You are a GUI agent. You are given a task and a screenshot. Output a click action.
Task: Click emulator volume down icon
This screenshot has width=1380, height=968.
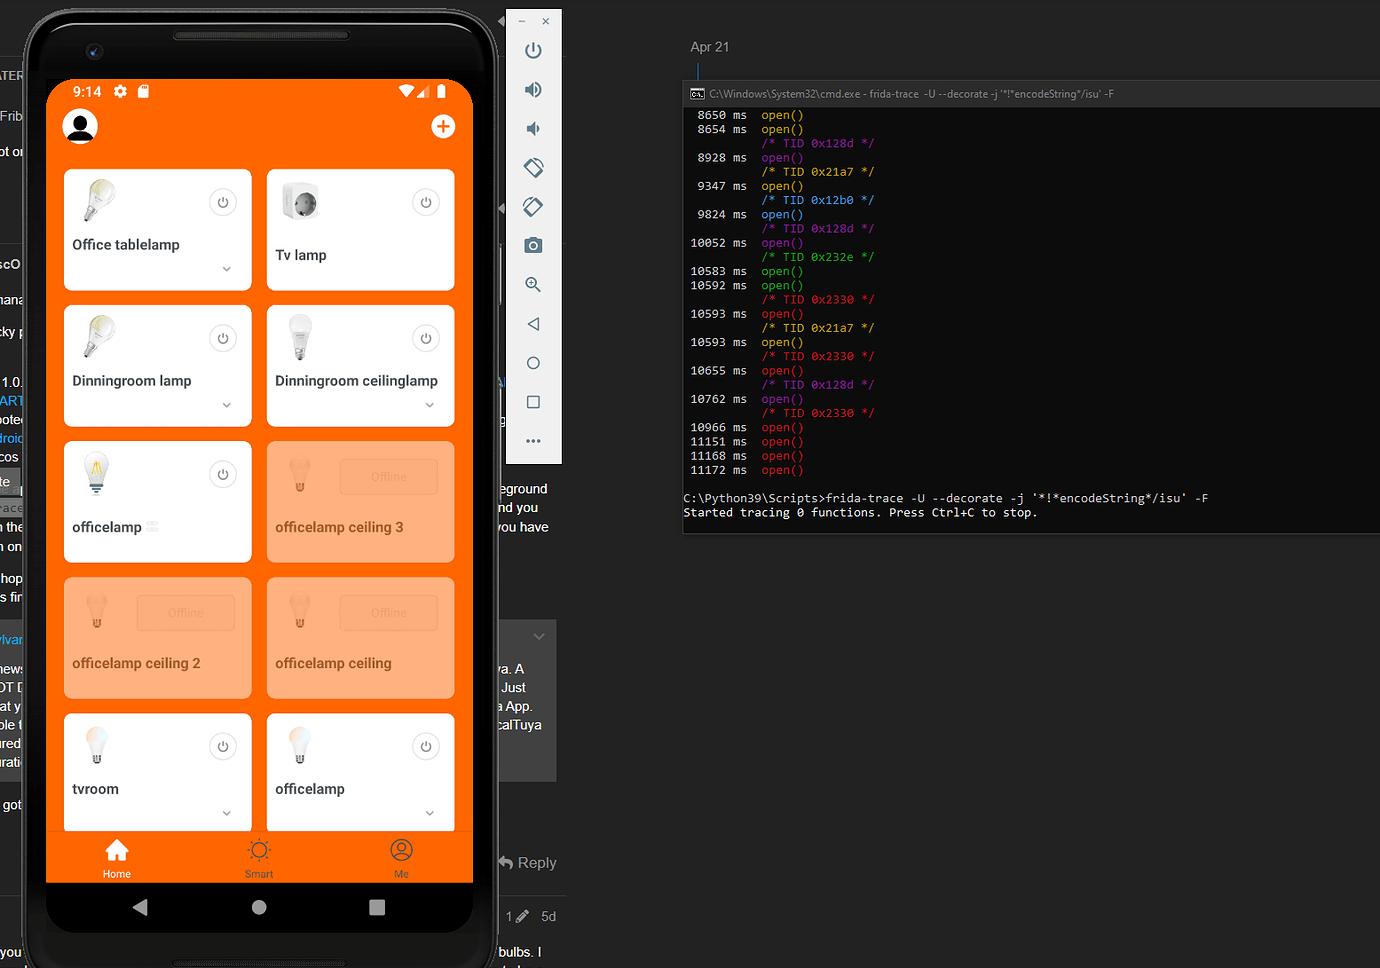coord(533,128)
